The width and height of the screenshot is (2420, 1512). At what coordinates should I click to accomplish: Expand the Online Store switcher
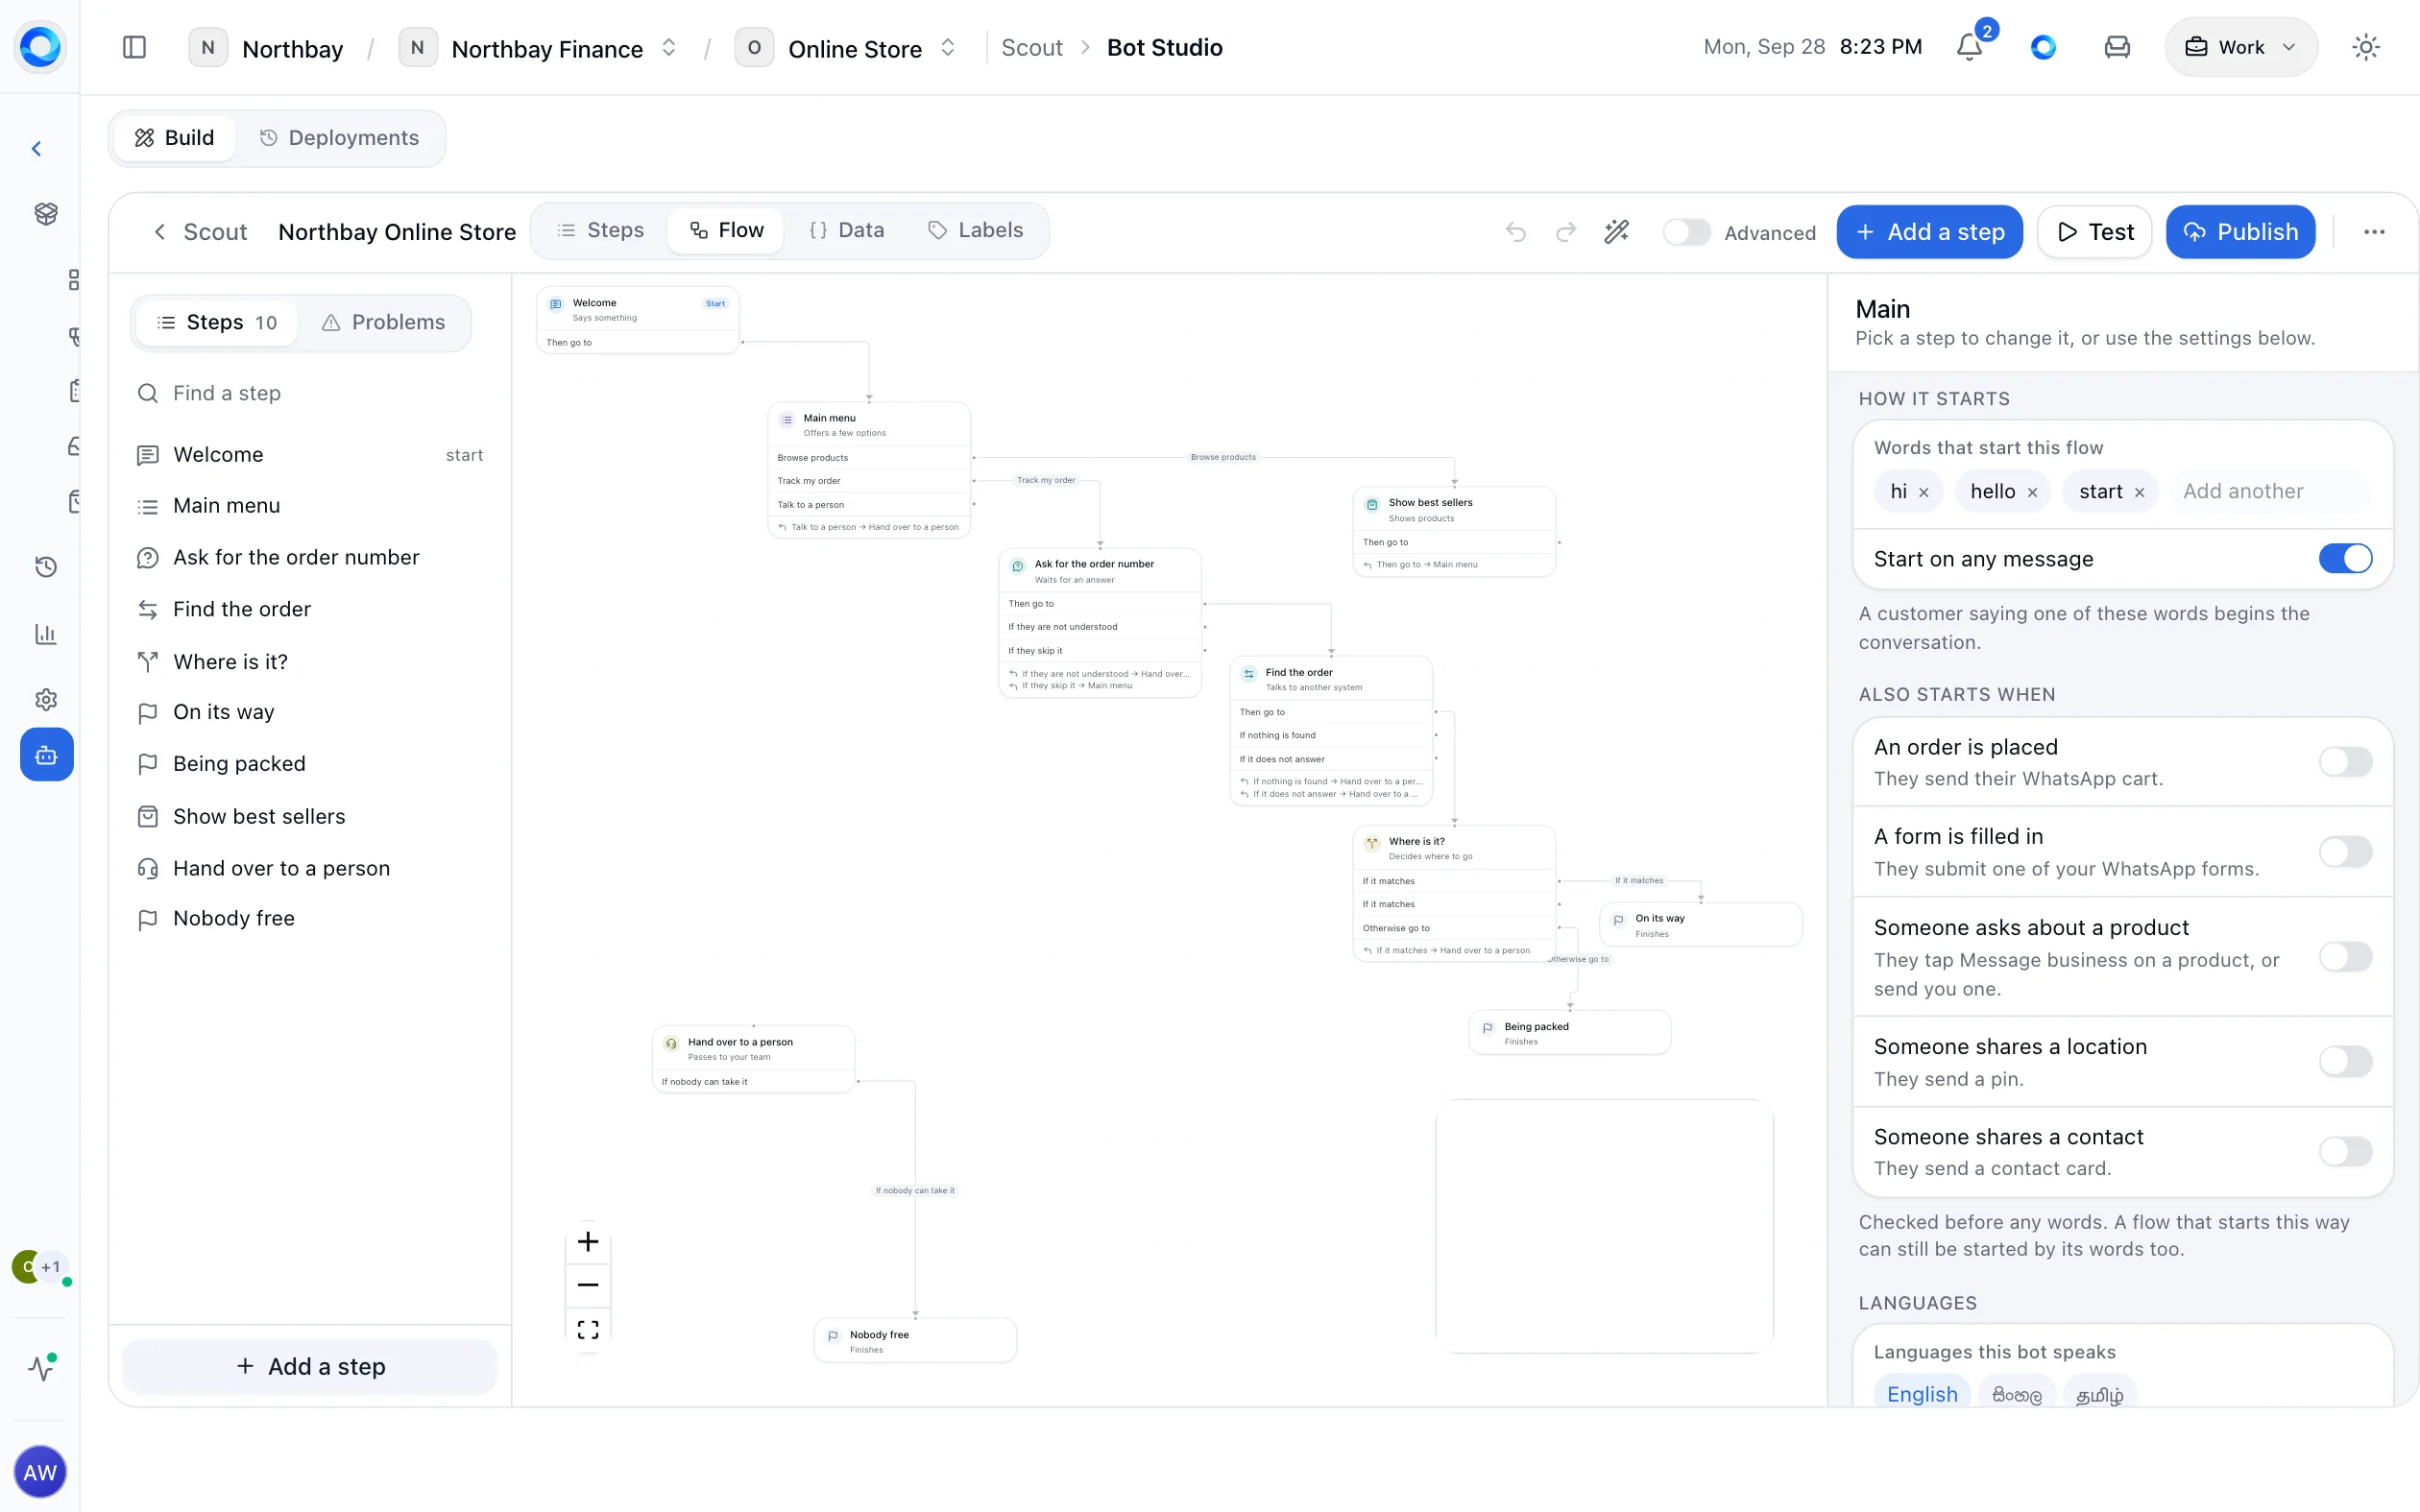pyautogui.click(x=948, y=48)
